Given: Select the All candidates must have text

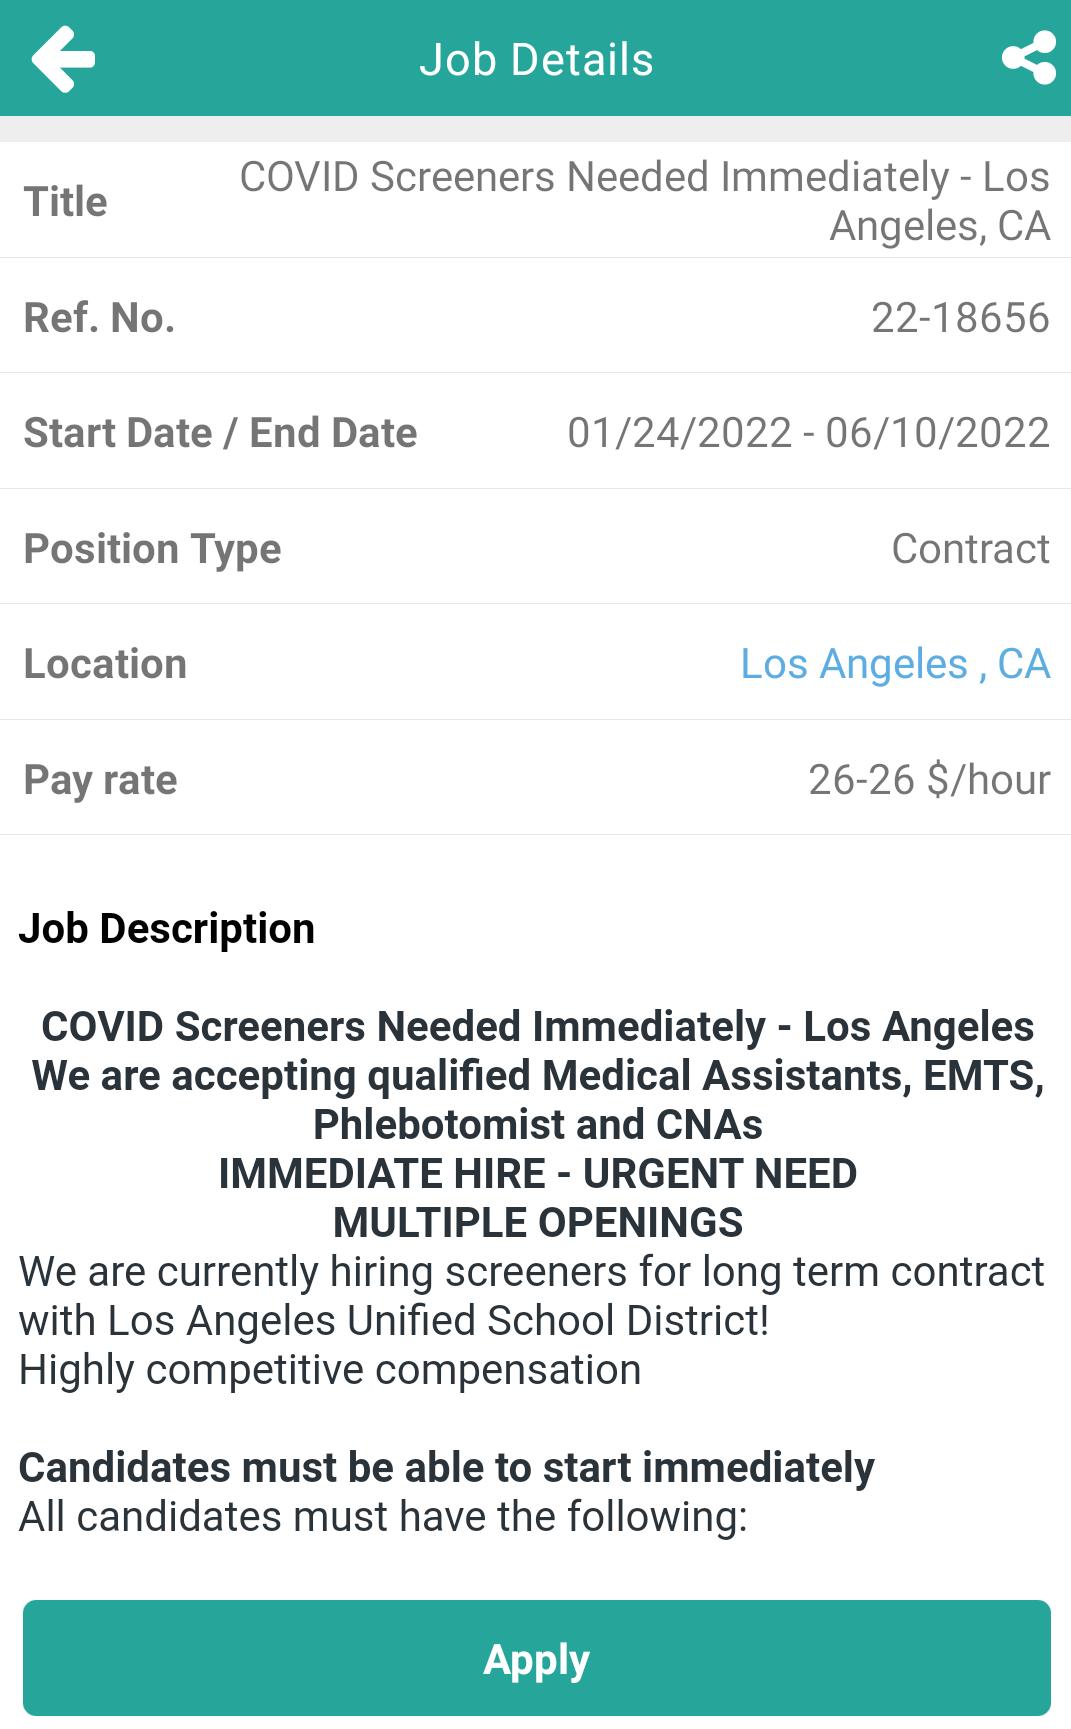Looking at the screenshot, I should (x=383, y=1517).
